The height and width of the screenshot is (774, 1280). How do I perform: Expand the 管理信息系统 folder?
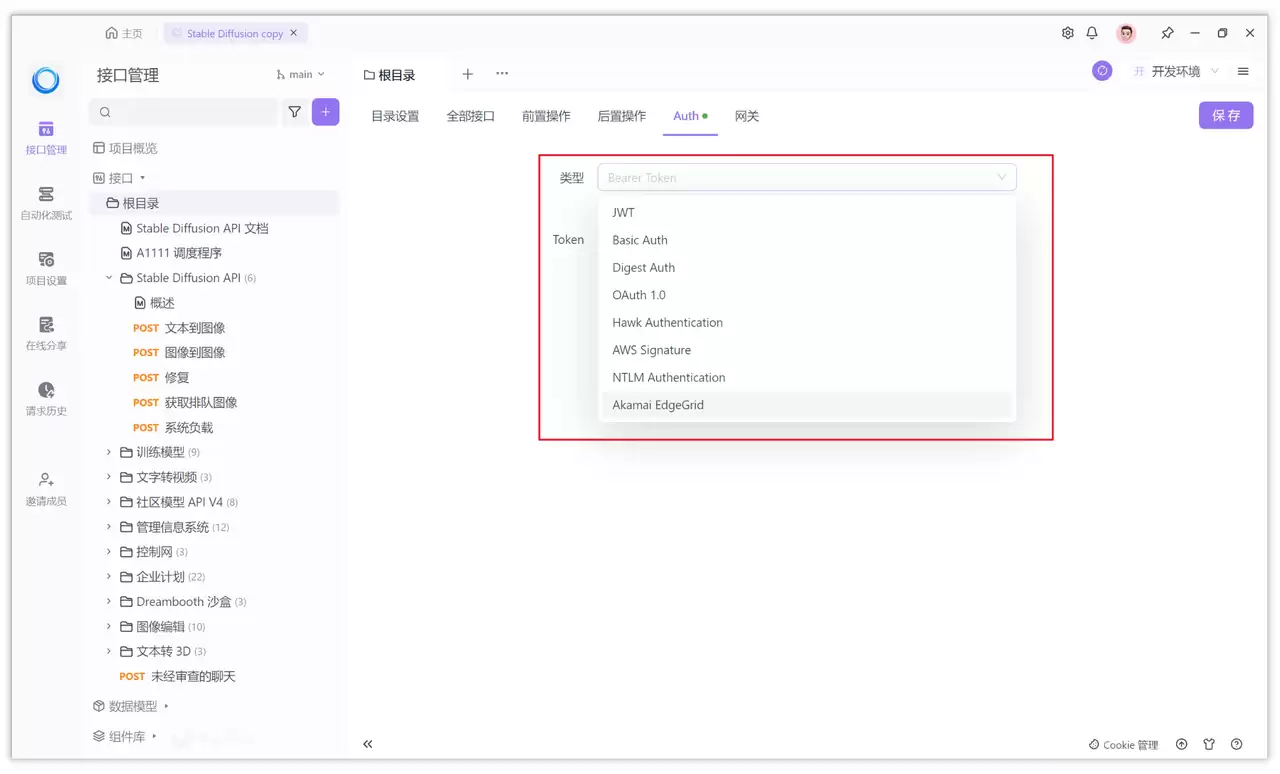click(x=109, y=527)
